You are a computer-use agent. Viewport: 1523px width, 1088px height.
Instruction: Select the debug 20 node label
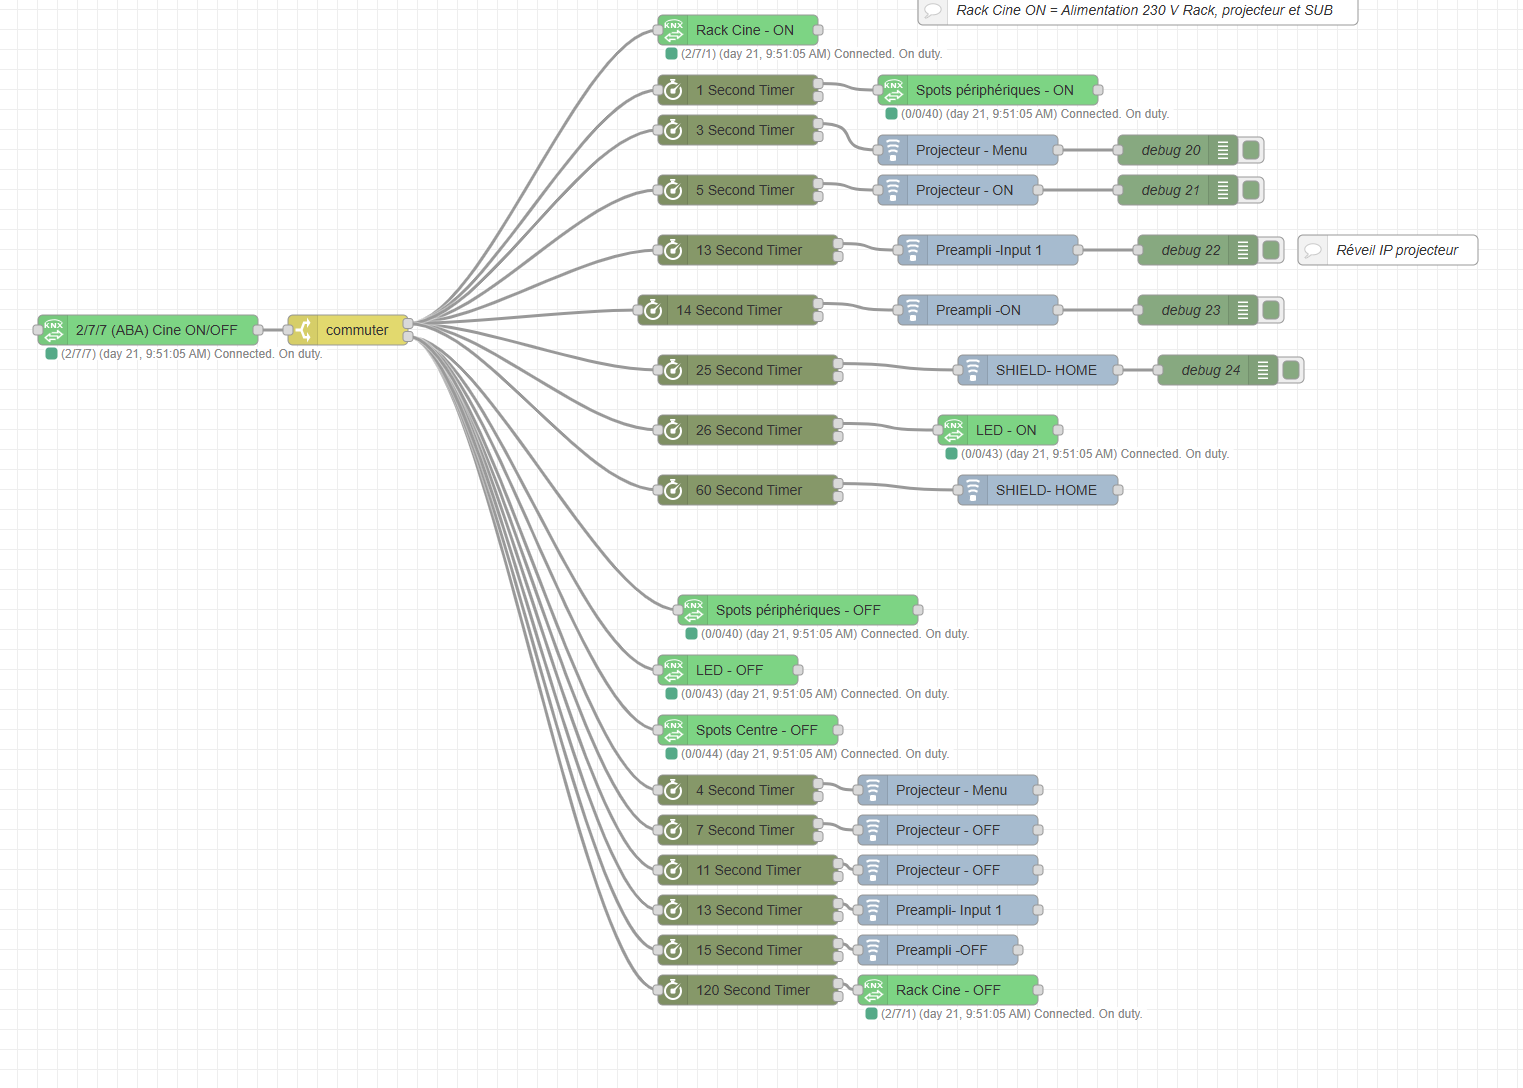pyautogui.click(x=1171, y=150)
